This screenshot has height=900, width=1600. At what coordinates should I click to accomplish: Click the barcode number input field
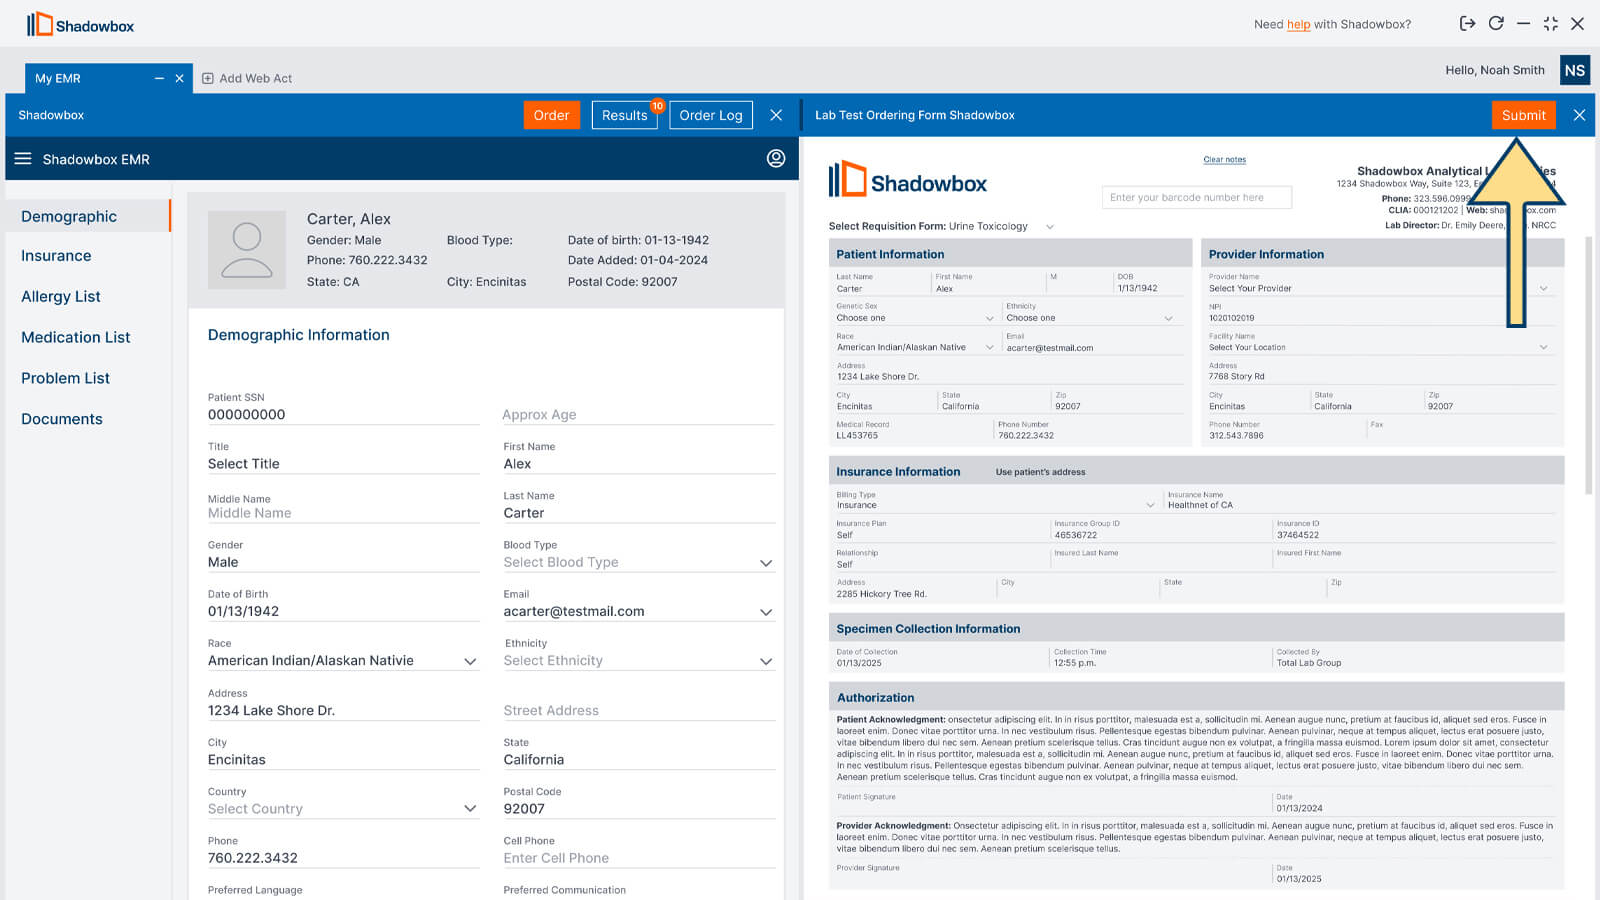pyautogui.click(x=1197, y=197)
